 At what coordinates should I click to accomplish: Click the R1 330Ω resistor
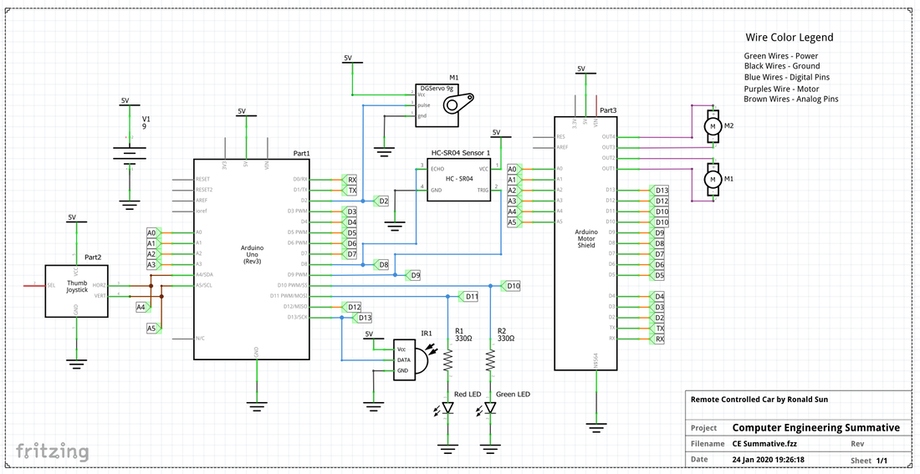click(x=447, y=356)
